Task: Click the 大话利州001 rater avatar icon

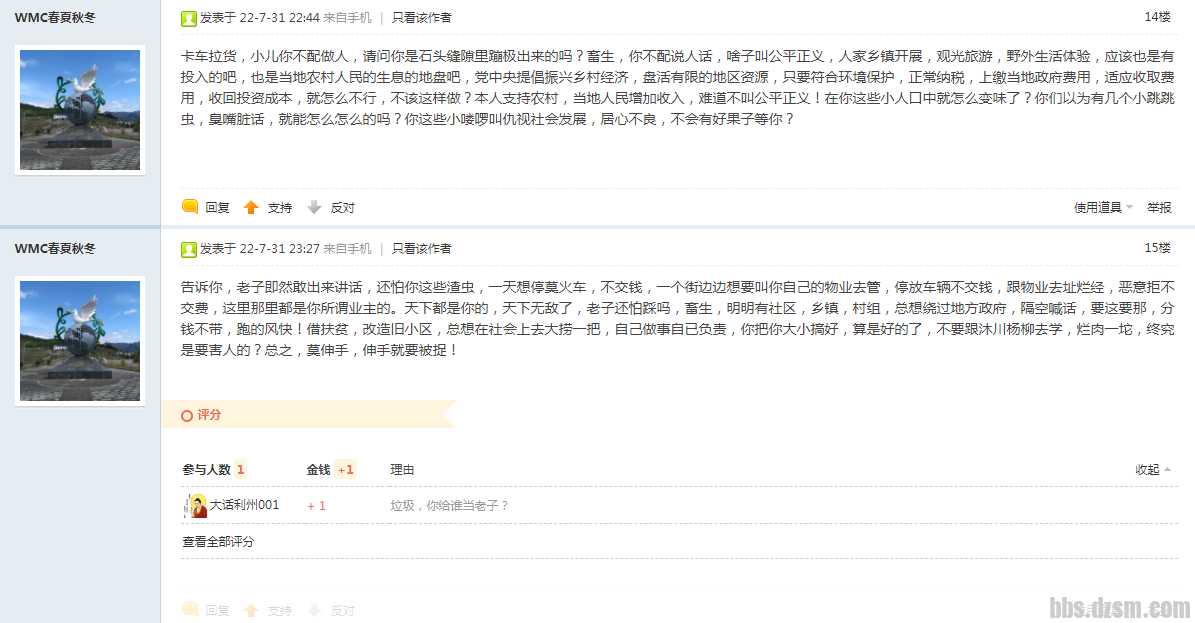Action: click(x=197, y=506)
